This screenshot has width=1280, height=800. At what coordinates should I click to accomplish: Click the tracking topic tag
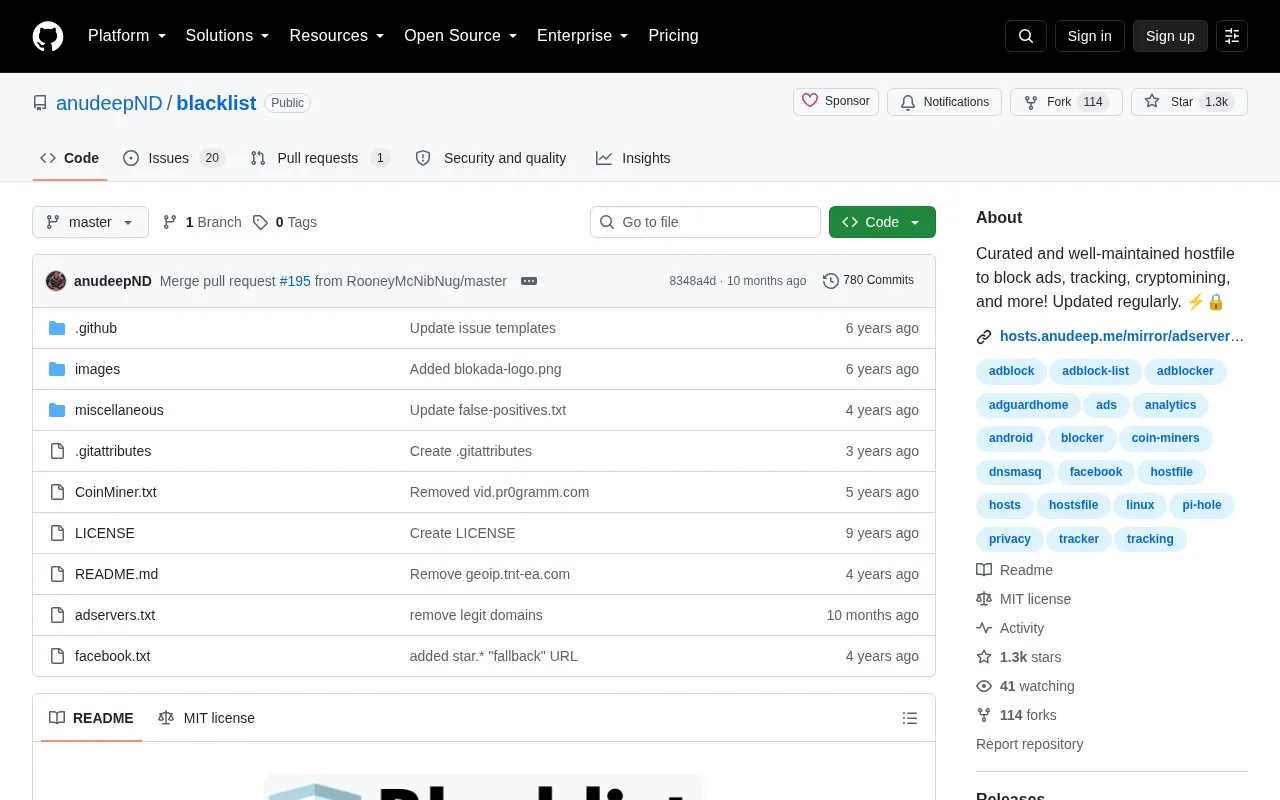click(1150, 539)
